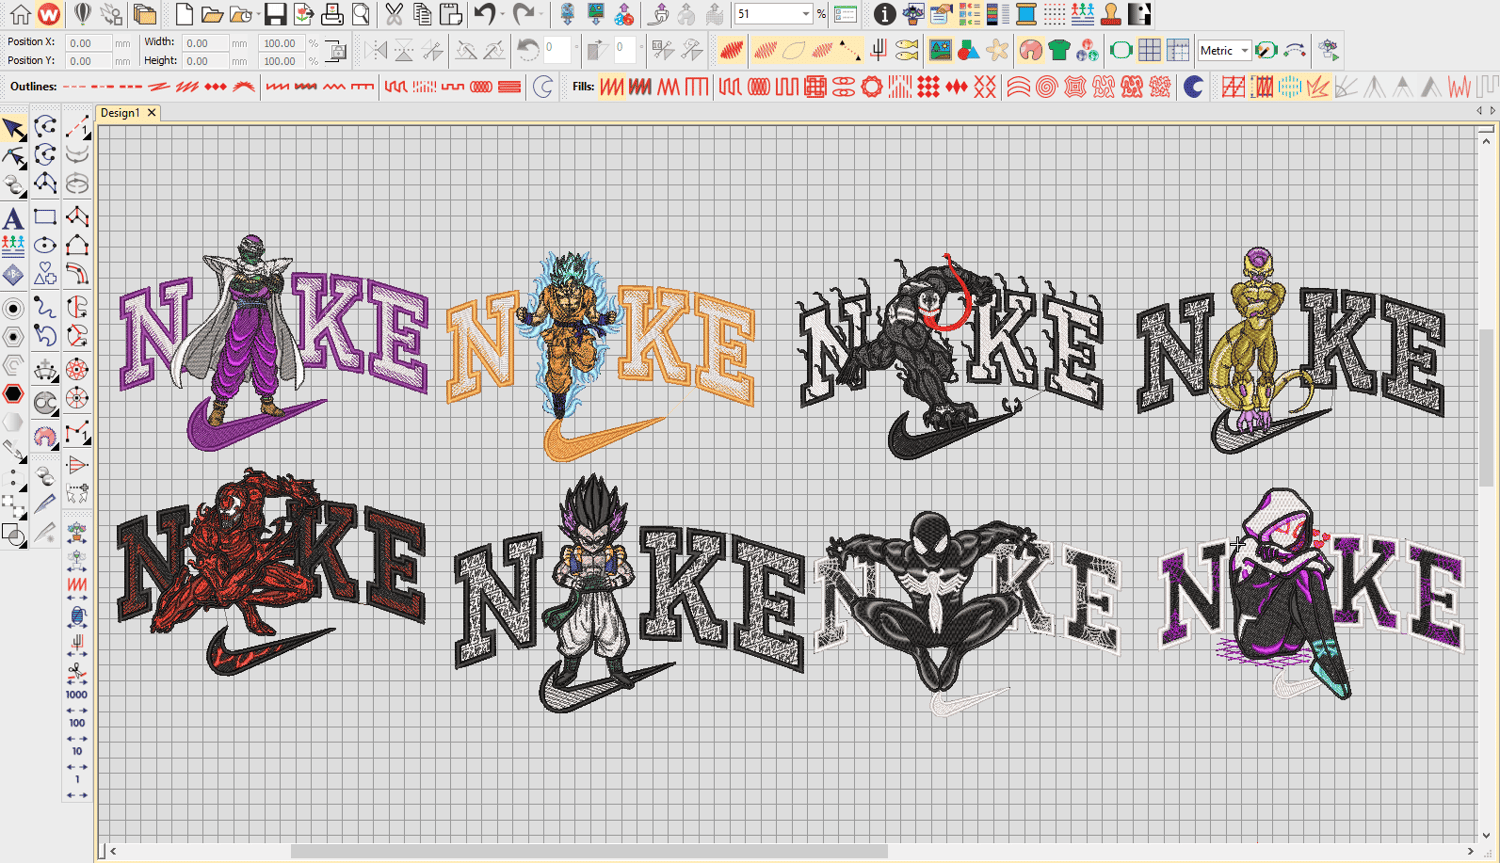Screen dimensions: 1500x863
Task: Pick the first dashed Outlines stitch type
Action: [74, 87]
